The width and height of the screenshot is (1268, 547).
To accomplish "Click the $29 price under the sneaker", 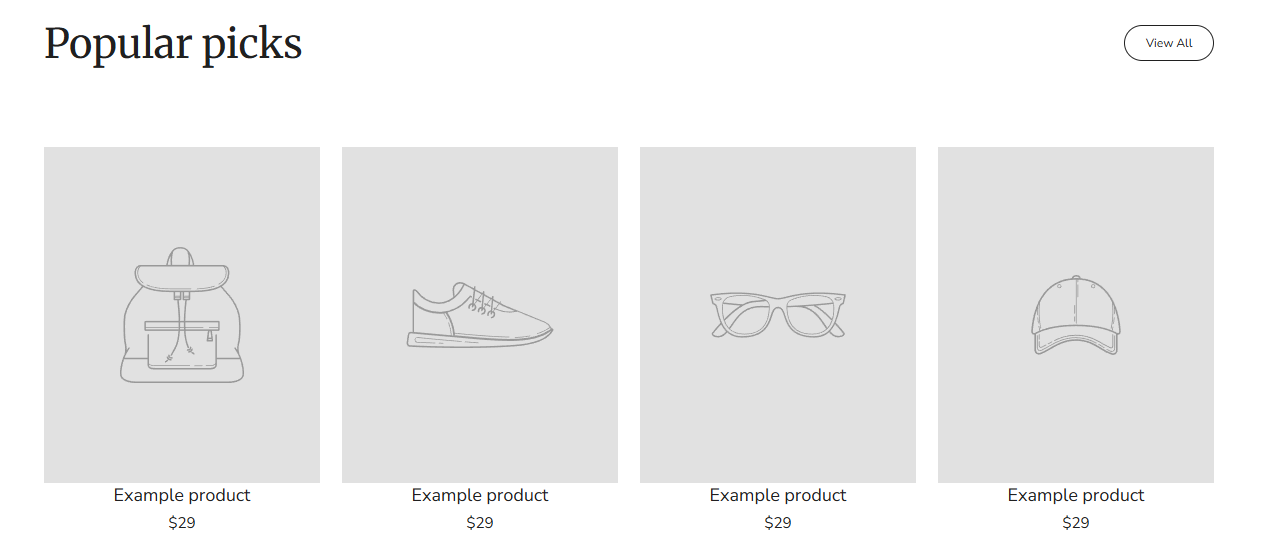I will click(x=479, y=522).
